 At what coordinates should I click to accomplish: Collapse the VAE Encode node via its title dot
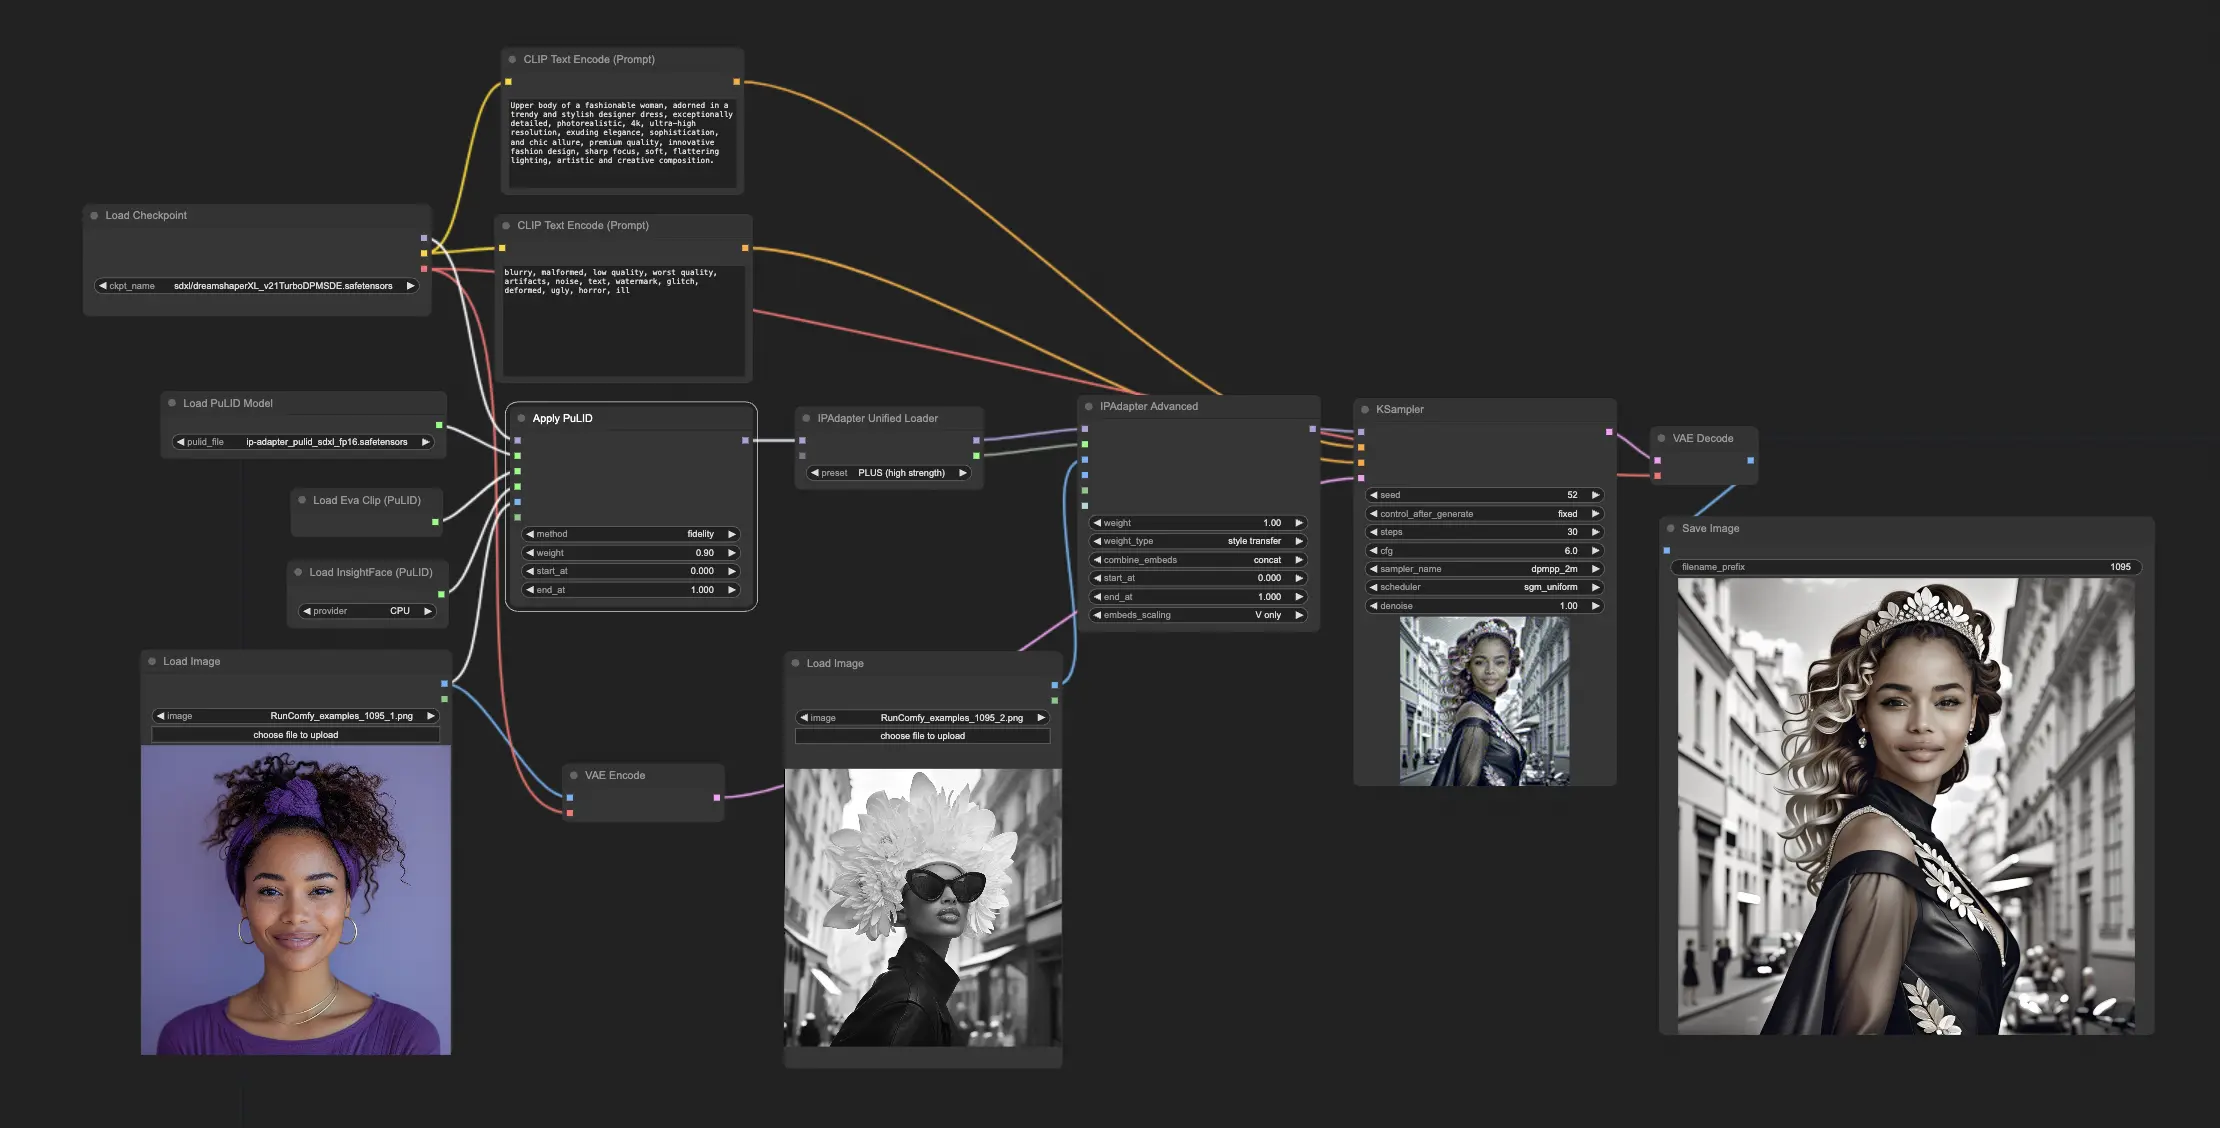574,775
